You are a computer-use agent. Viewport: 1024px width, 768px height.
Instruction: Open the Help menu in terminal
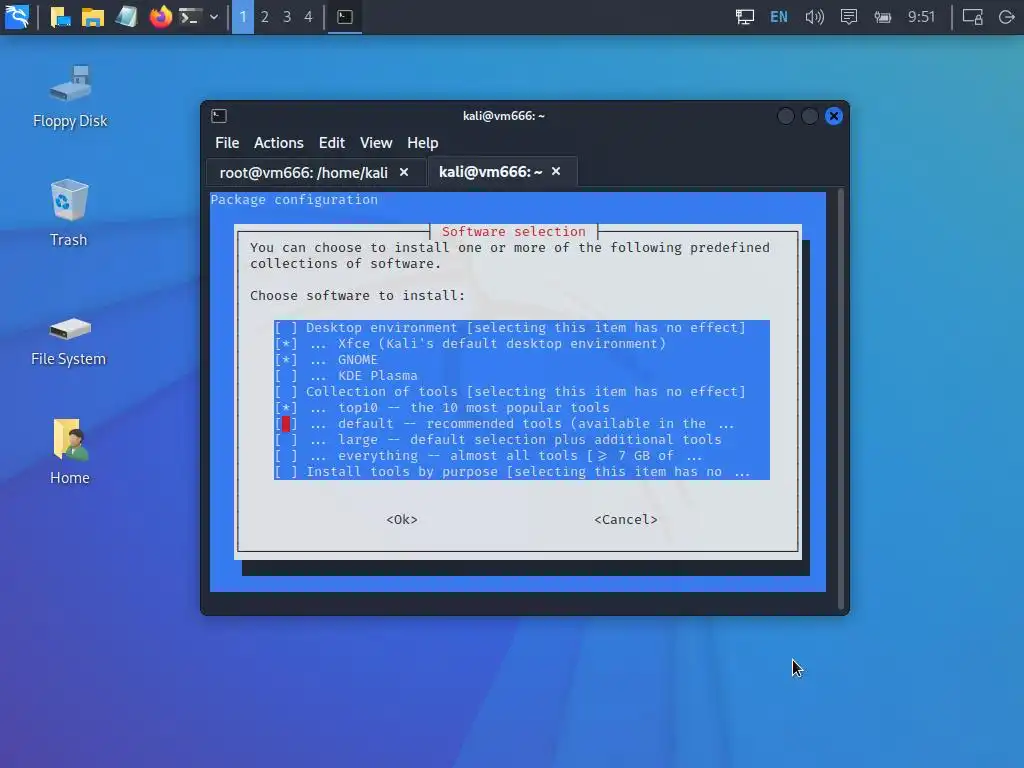[x=423, y=142]
